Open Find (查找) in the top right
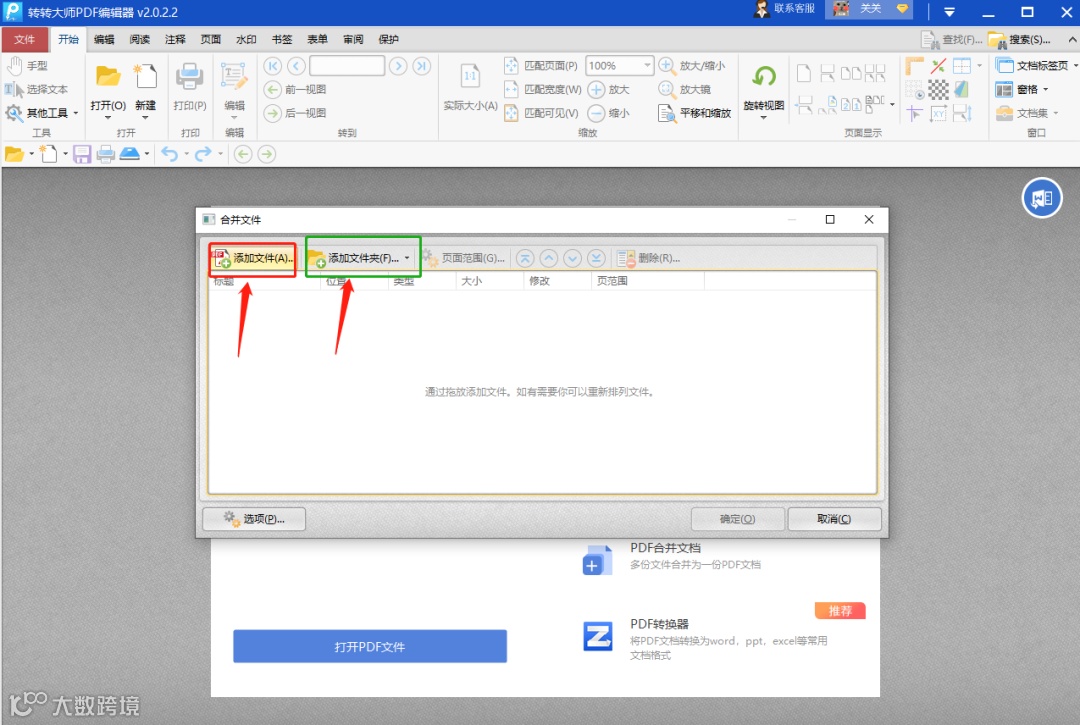 click(953, 40)
